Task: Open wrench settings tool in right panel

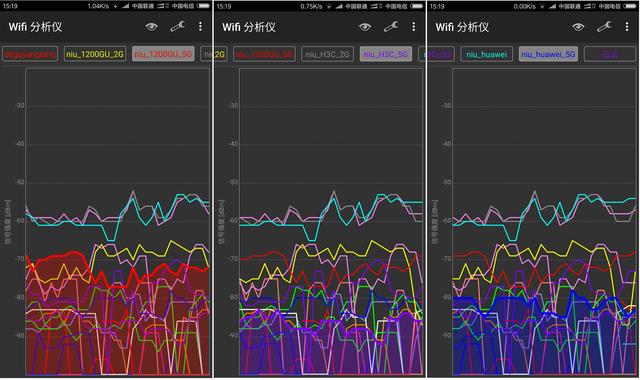Action: click(x=604, y=27)
